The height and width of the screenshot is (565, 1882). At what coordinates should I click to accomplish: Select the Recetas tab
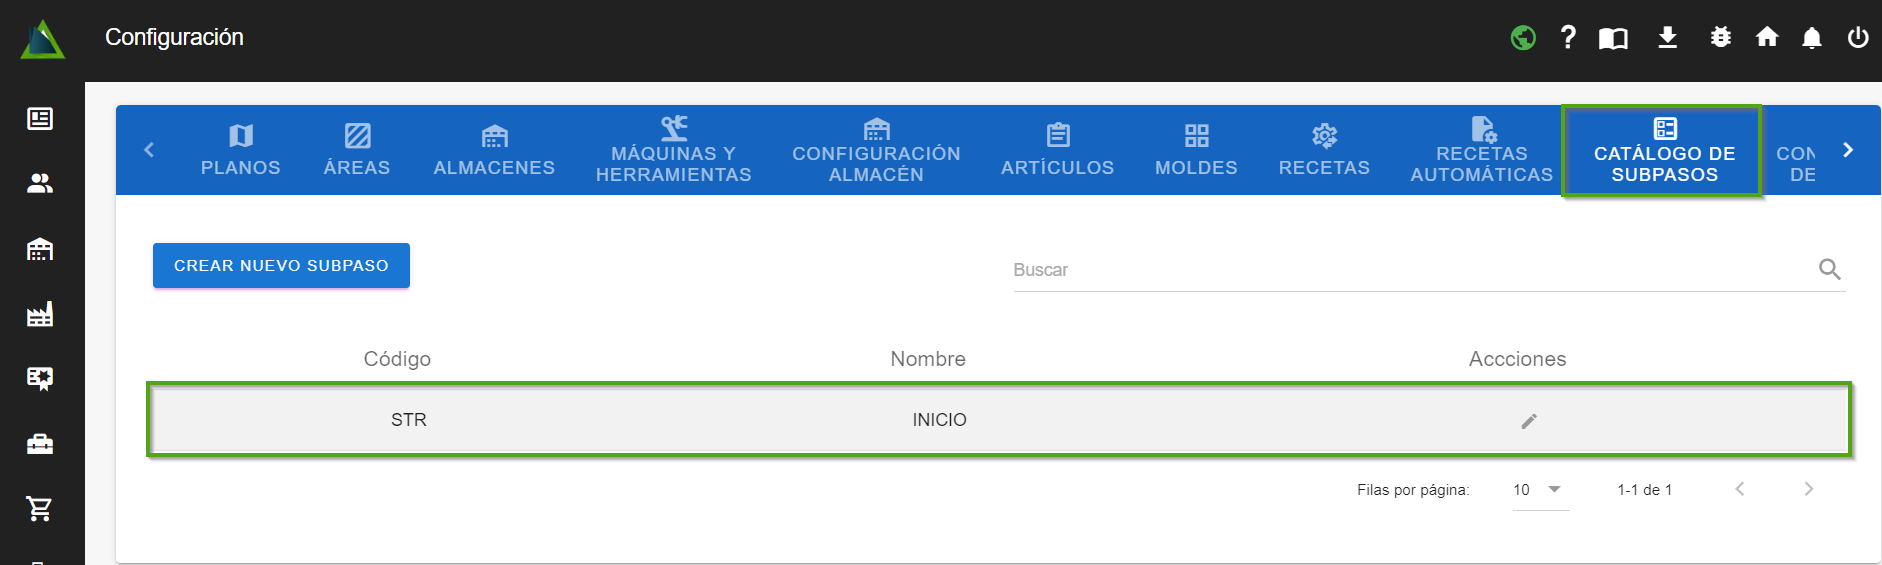point(1324,150)
